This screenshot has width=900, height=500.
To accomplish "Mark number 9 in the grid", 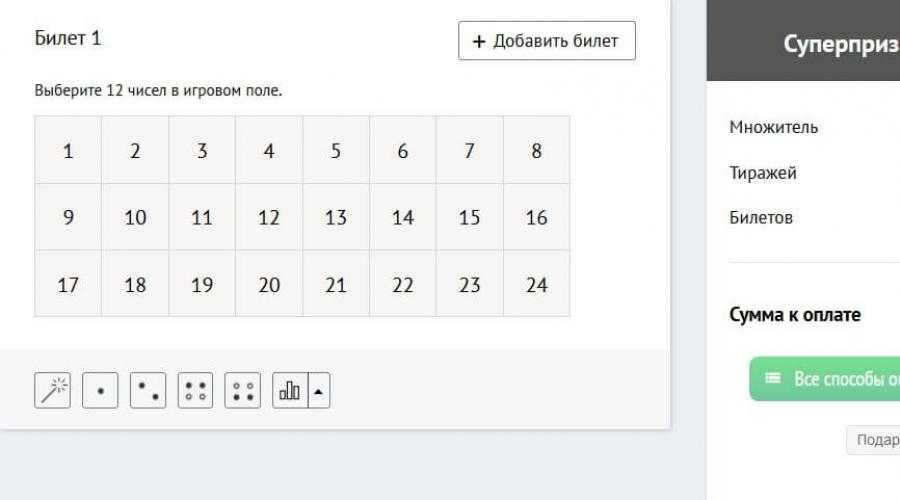I will (x=68, y=218).
